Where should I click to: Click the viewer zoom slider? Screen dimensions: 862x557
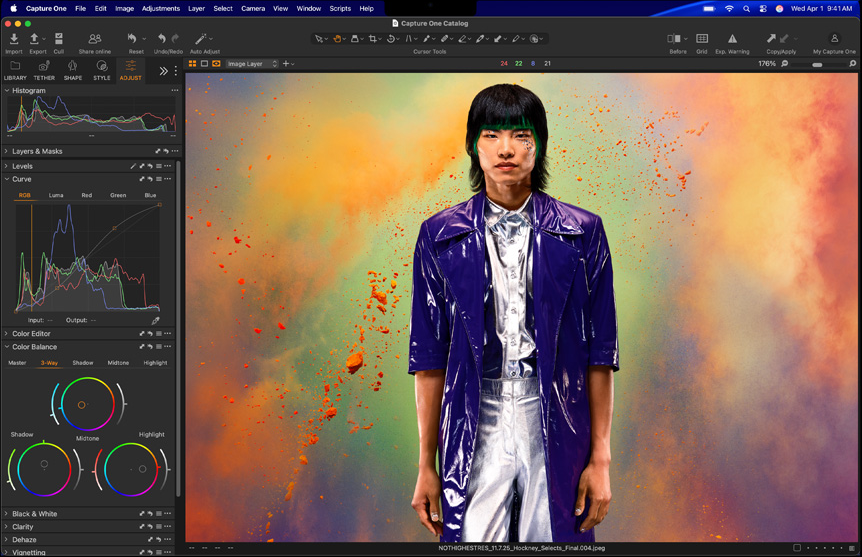(817, 64)
